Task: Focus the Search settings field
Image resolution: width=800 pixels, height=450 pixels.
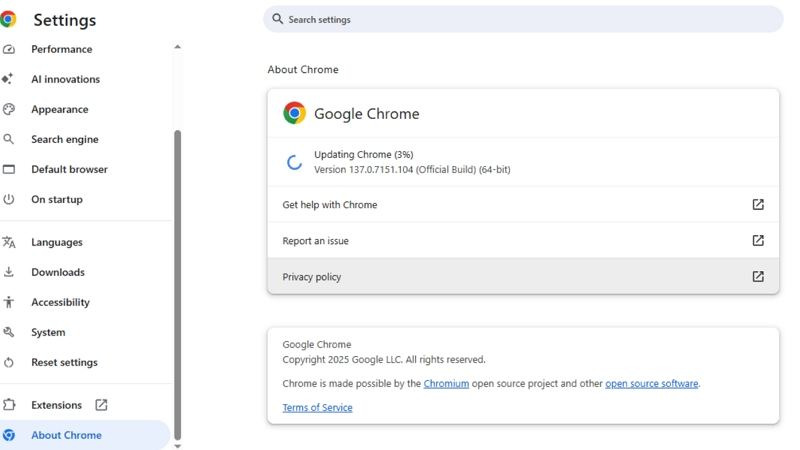Action: [x=523, y=19]
